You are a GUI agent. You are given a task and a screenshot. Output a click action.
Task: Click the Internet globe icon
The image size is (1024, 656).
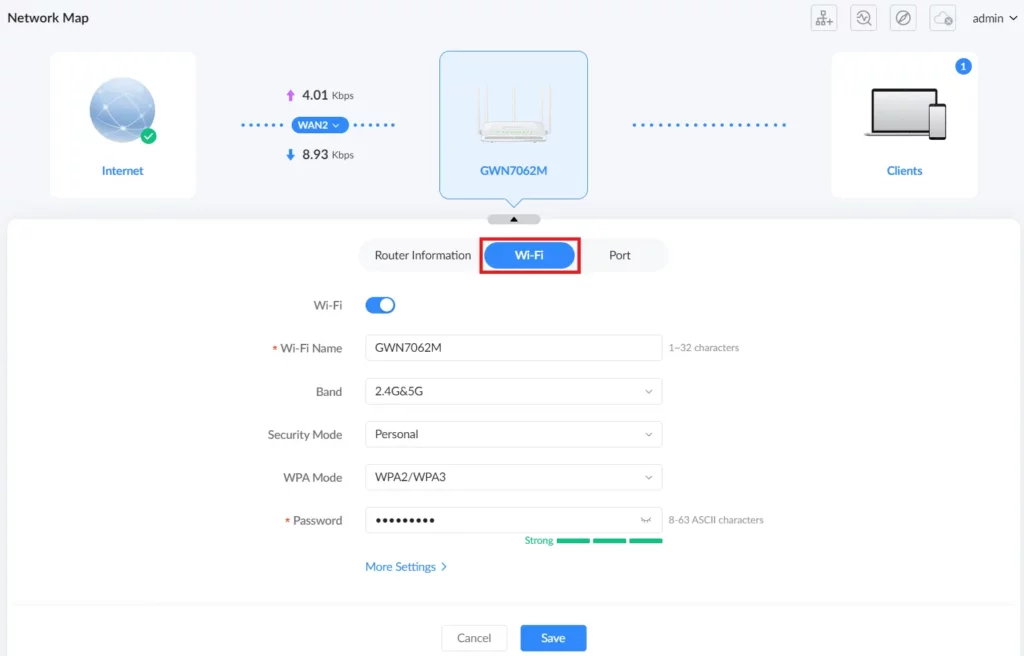pyautogui.click(x=123, y=110)
